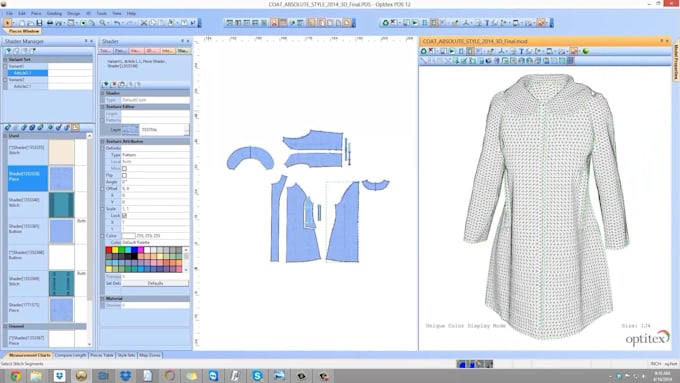This screenshot has width=680, height=383.
Task: Collapse the Used shaders section
Action: tap(5, 136)
